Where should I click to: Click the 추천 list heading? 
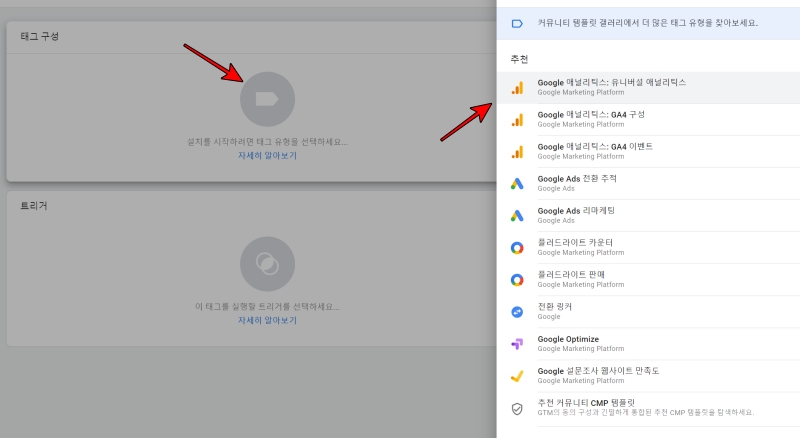pos(519,59)
